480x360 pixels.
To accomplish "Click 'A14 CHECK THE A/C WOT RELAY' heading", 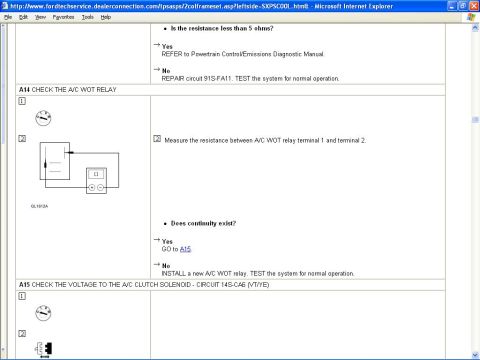I will click(x=68, y=90).
